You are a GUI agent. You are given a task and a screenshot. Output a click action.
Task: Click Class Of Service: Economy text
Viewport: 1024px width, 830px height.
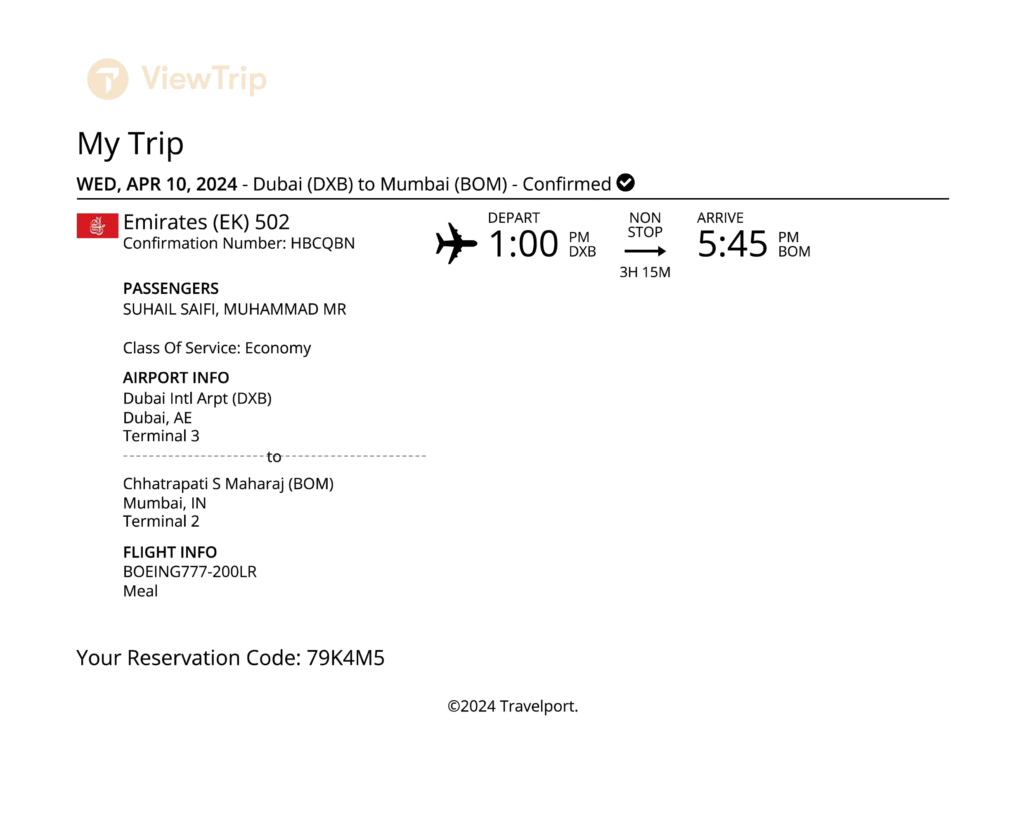pyautogui.click(x=217, y=348)
